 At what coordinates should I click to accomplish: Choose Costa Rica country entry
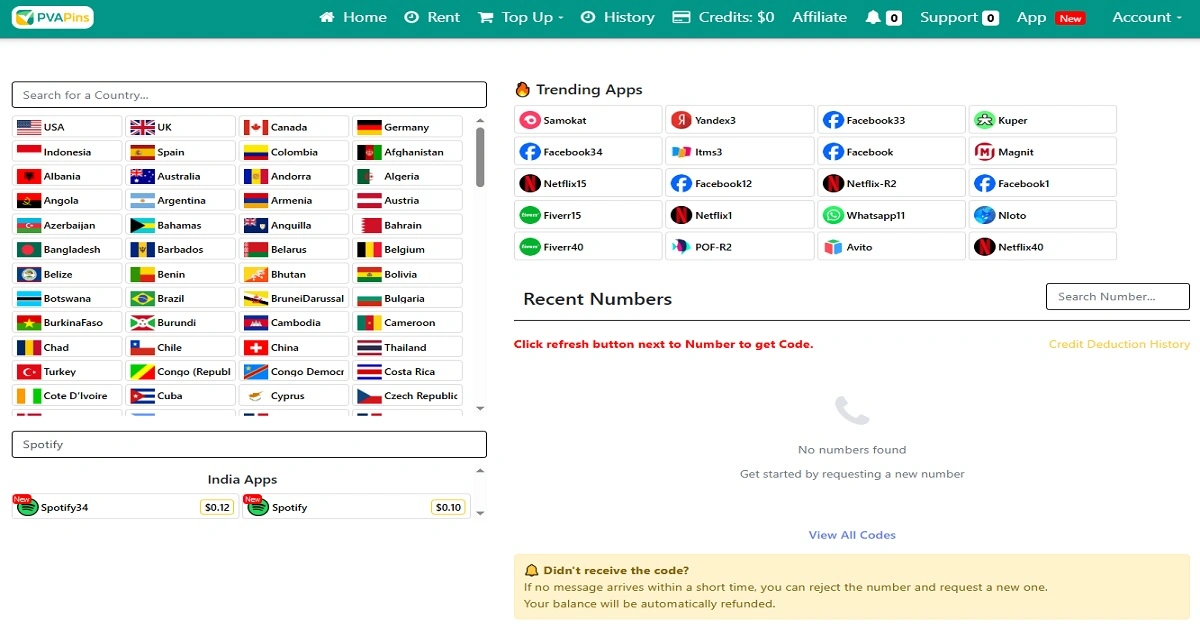408,371
